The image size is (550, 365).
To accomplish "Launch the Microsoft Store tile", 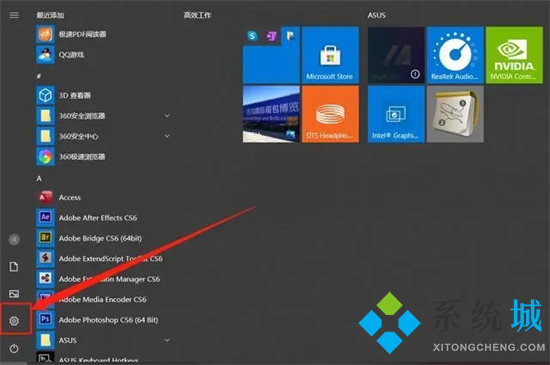I will tap(330, 55).
